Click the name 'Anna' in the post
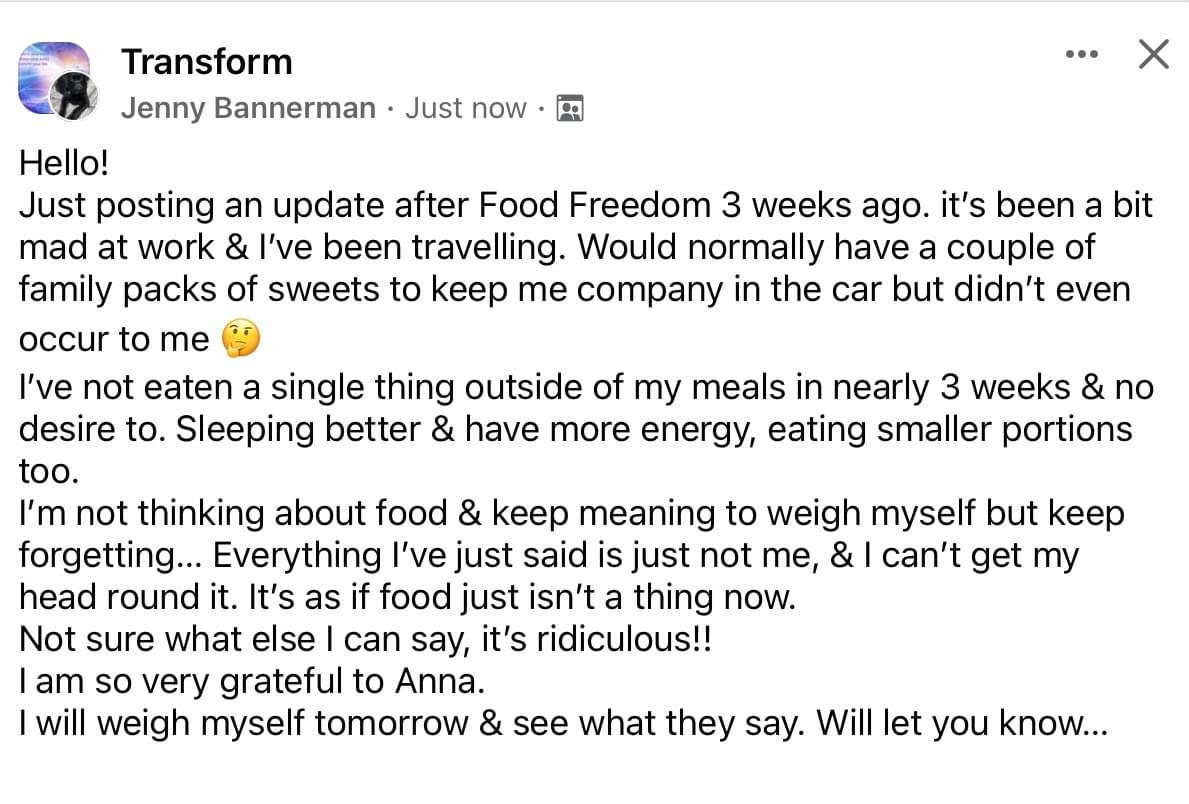This screenshot has width=1189, height=804. point(439,680)
